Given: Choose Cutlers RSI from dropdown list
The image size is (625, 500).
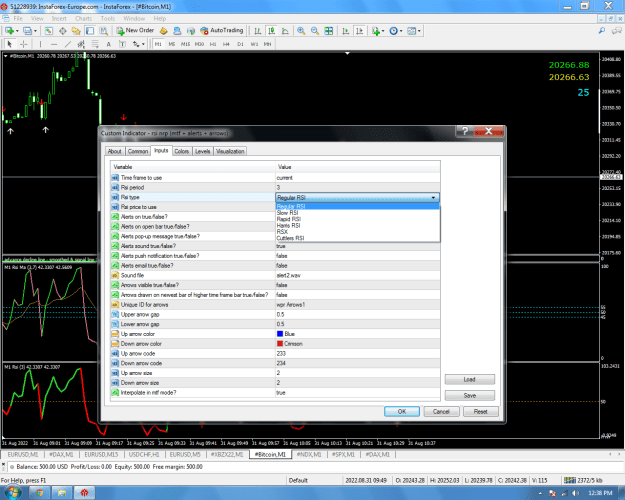Looking at the screenshot, I should point(358,238).
